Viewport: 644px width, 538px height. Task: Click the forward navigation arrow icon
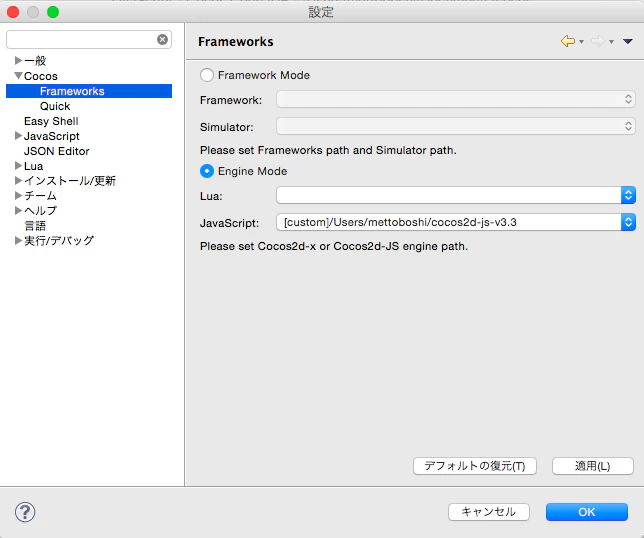point(598,41)
